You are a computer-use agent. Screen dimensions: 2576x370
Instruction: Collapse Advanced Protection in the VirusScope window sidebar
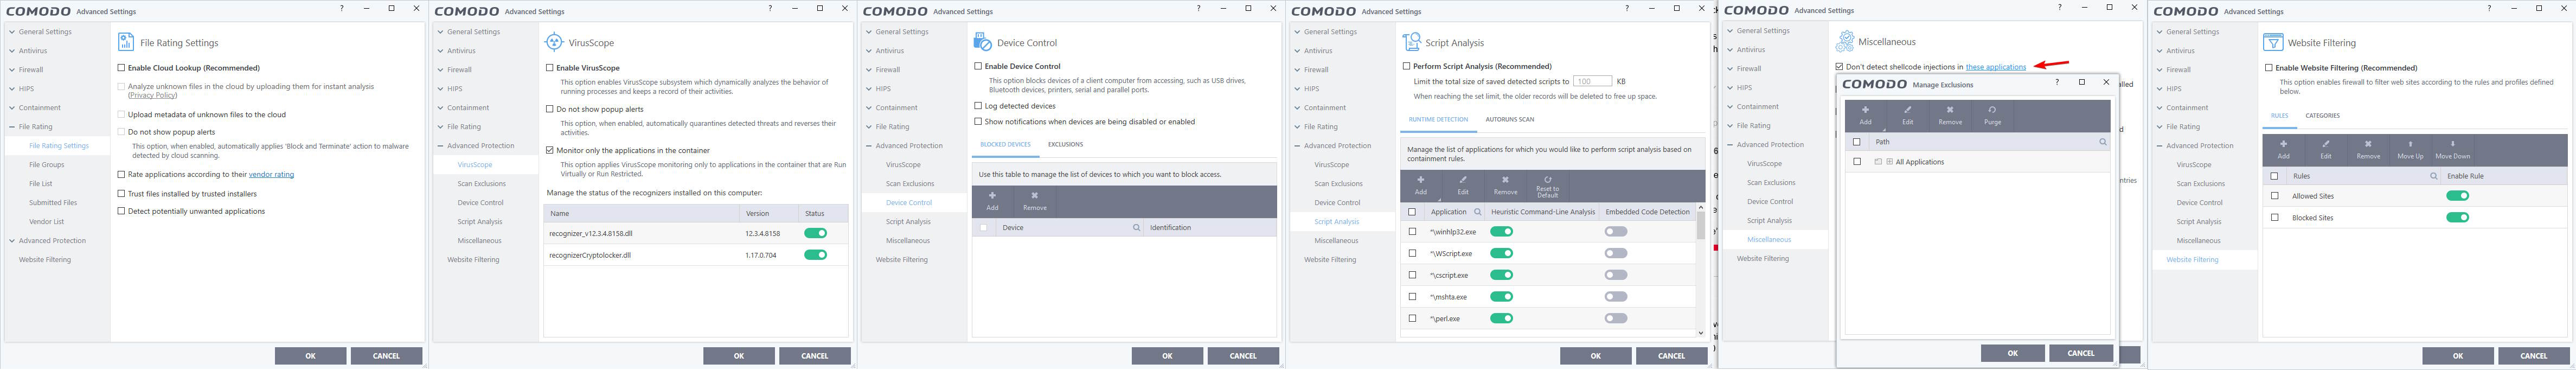pyautogui.click(x=441, y=146)
